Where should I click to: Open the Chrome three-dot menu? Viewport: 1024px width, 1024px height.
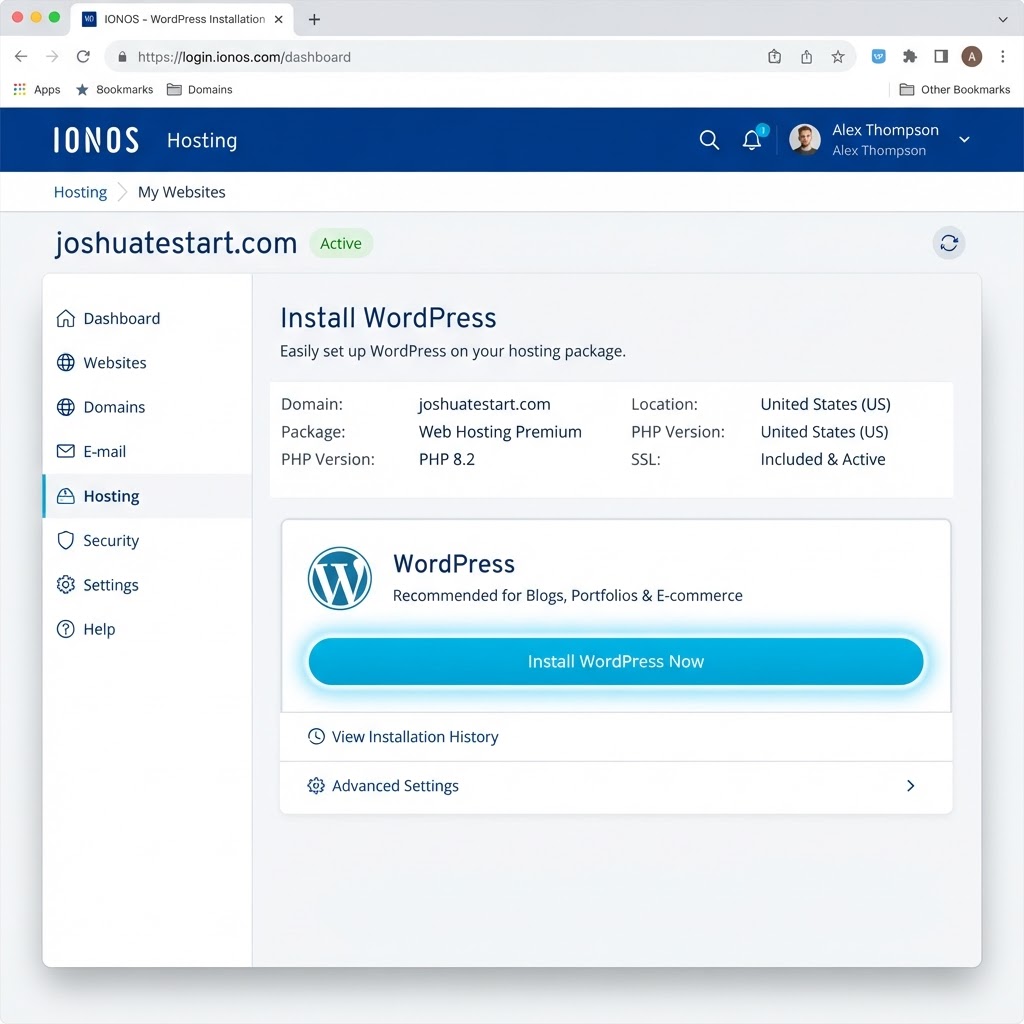pos(1003,57)
